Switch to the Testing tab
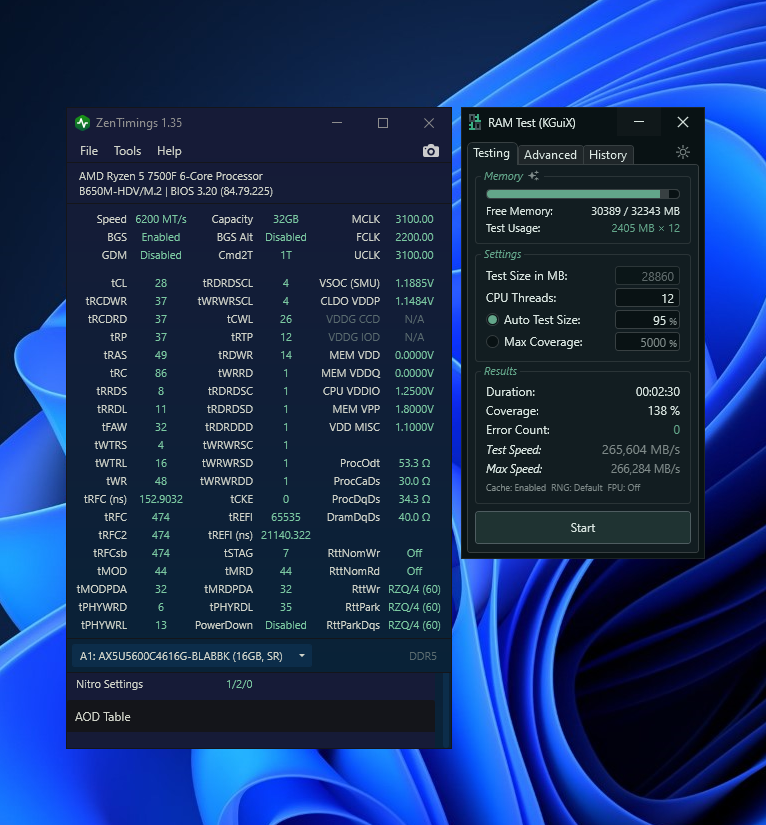This screenshot has height=825, width=766. tap(491, 153)
